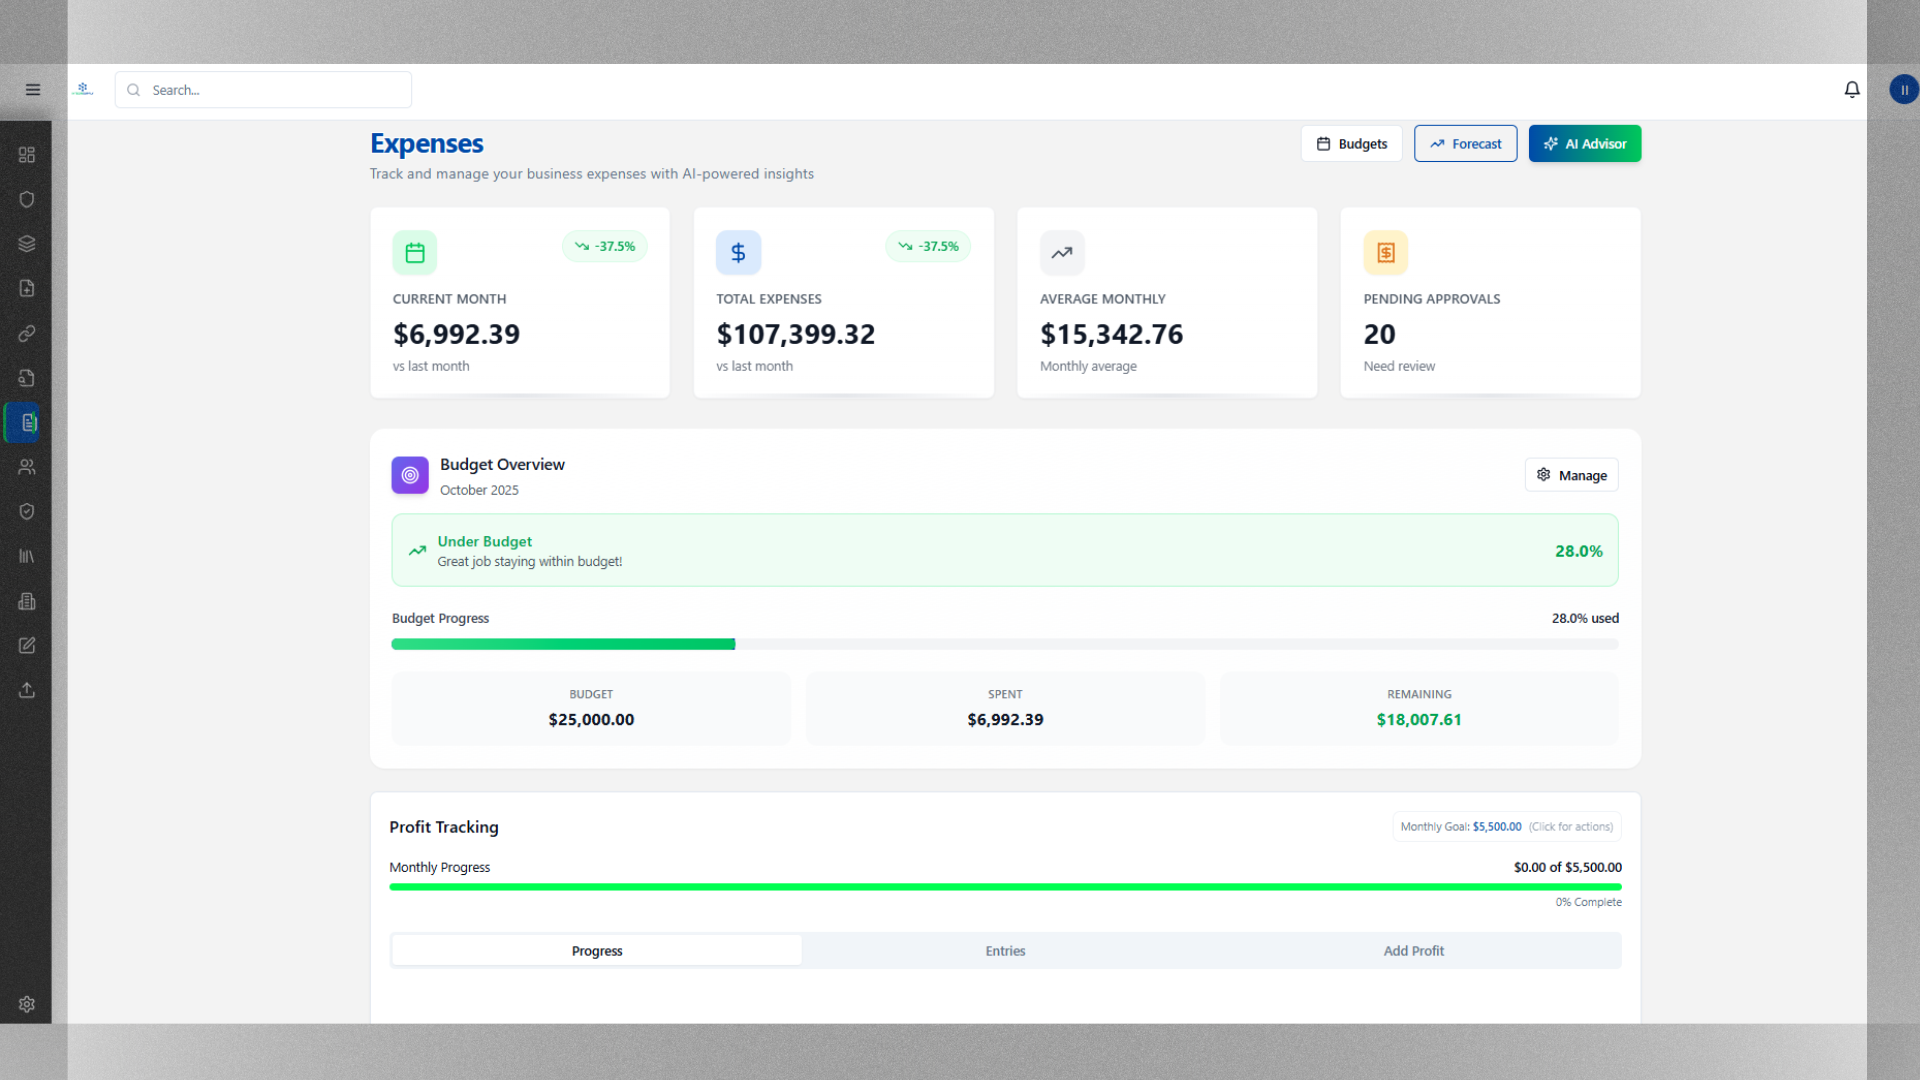The height and width of the screenshot is (1080, 1920).
Task: Open Settings gear at sidebar bottom
Action: [27, 1005]
